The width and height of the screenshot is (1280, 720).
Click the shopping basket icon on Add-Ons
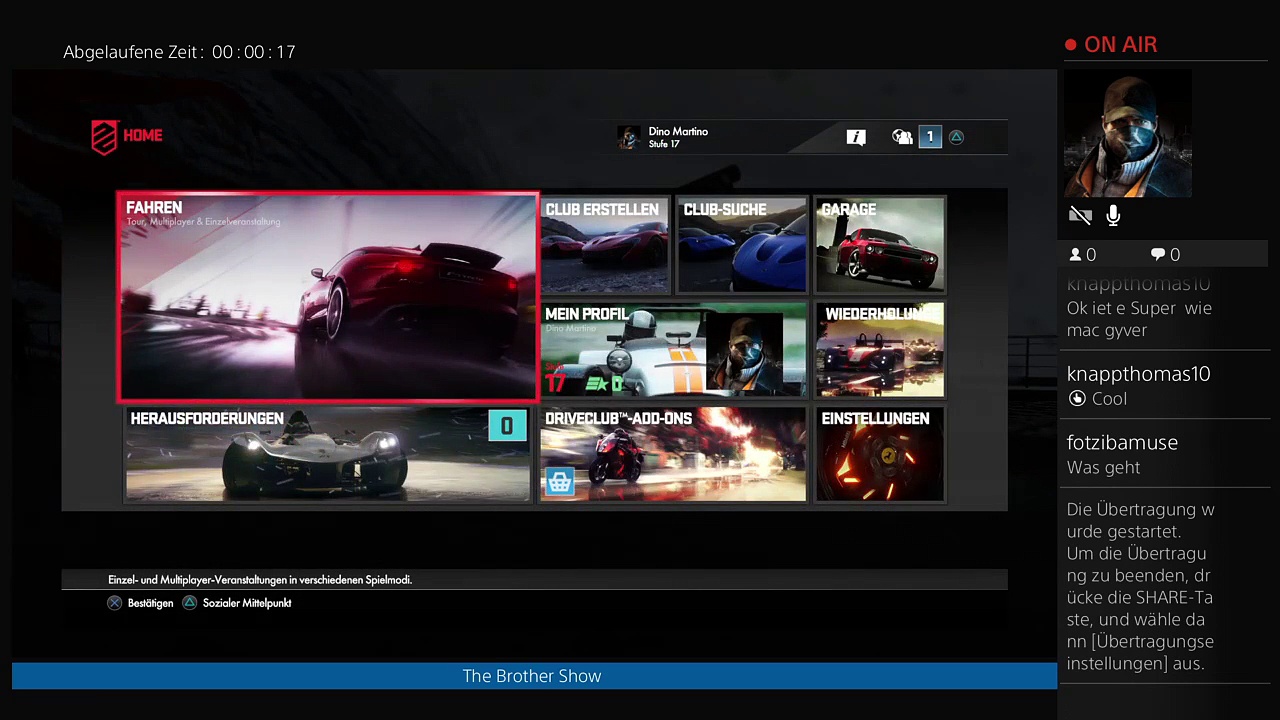560,483
